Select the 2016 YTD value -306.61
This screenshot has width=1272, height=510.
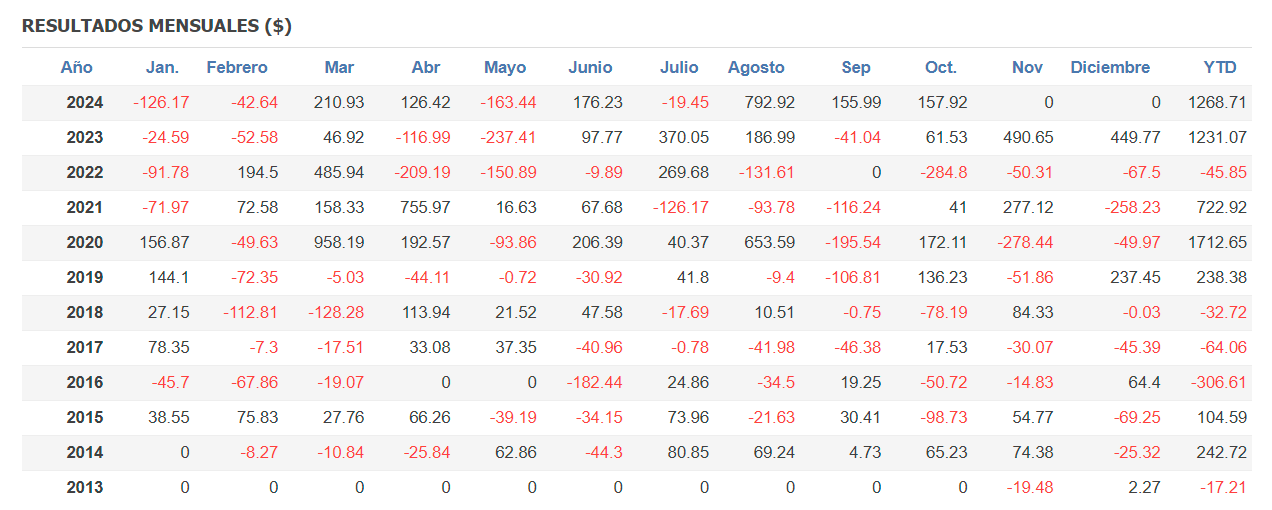1217,382
